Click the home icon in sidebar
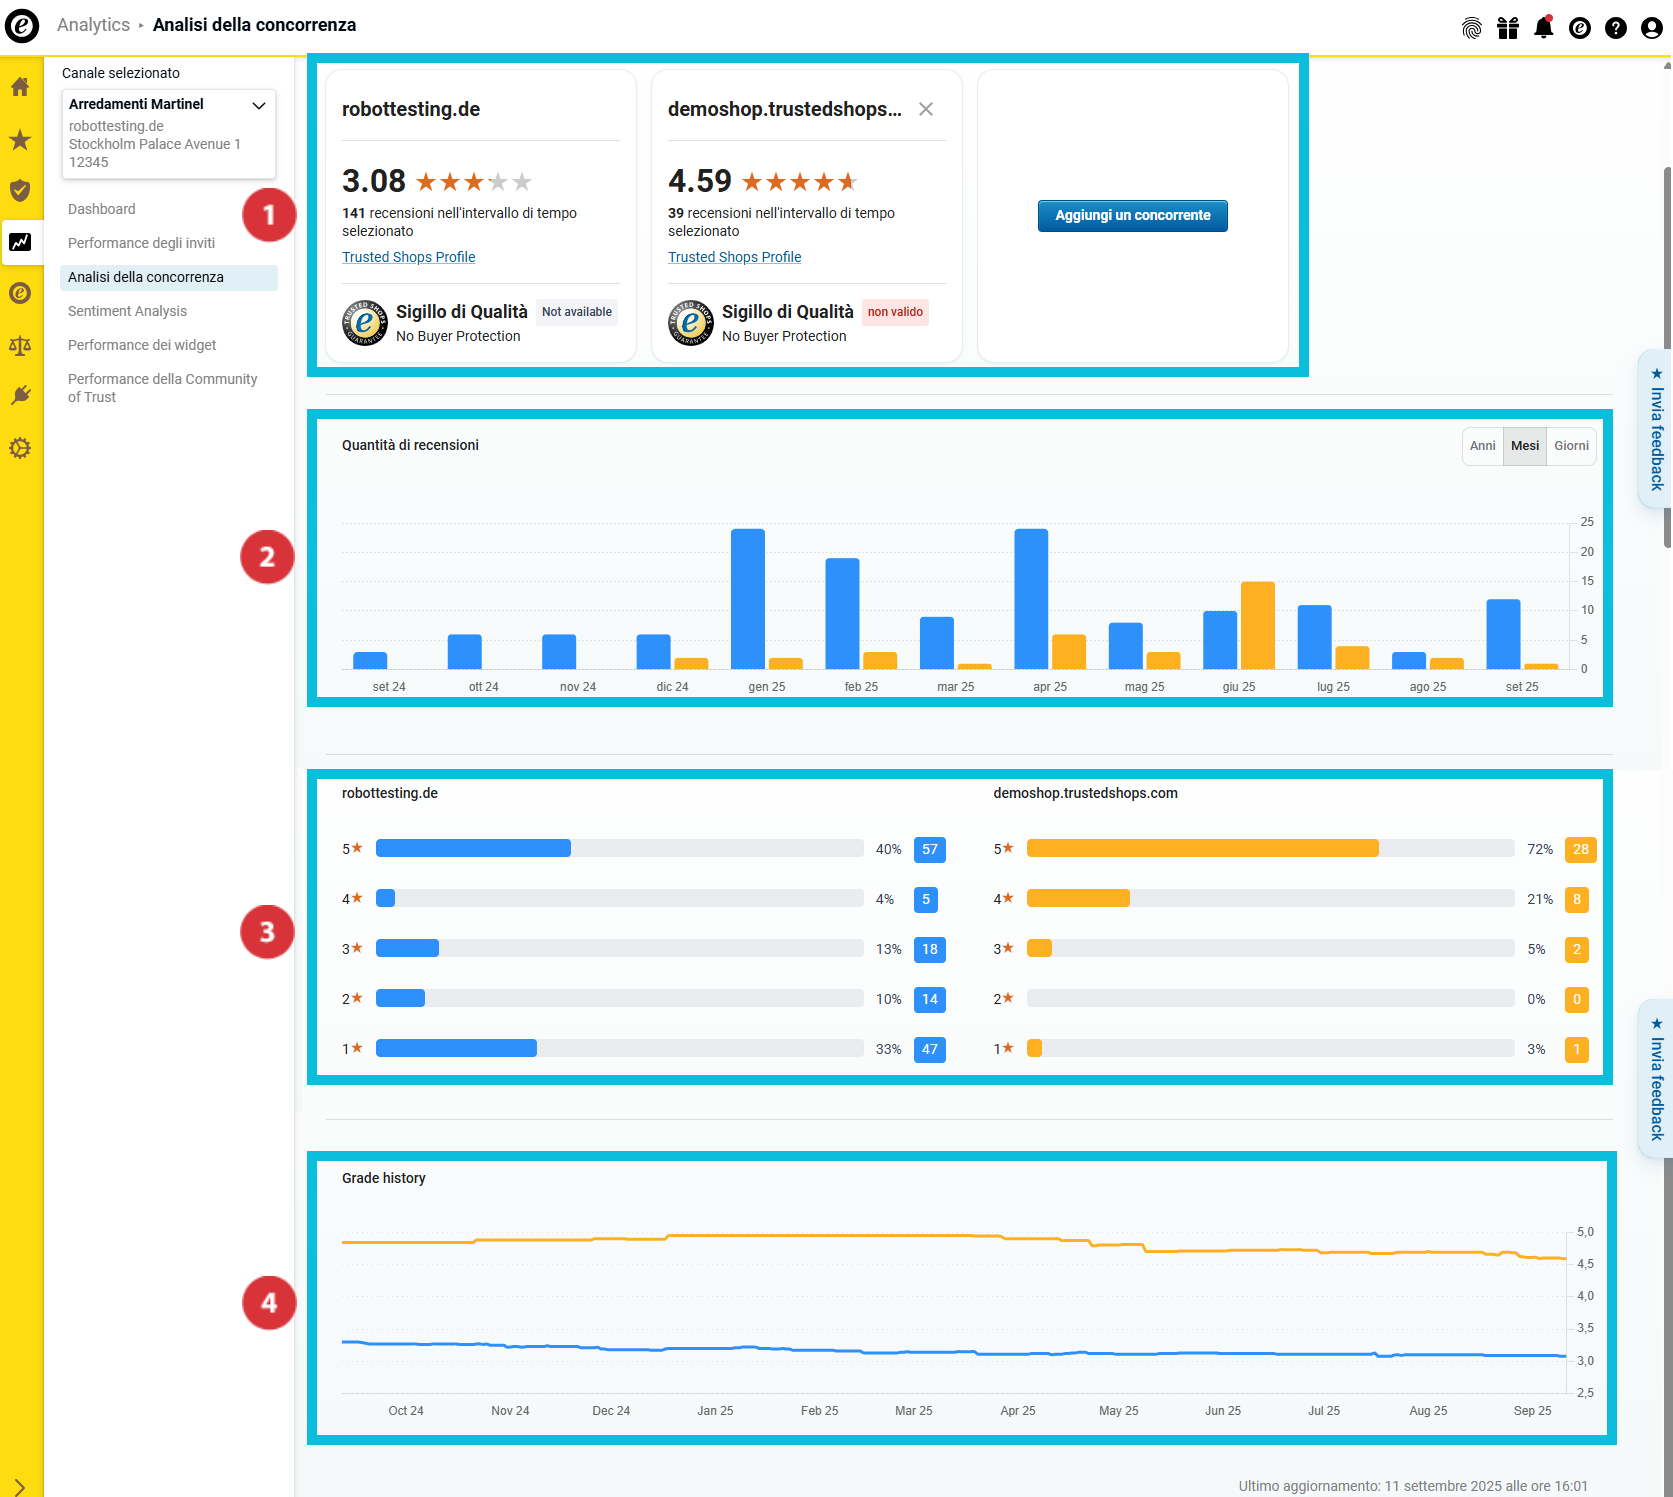The height and width of the screenshot is (1497, 1673). (20, 87)
